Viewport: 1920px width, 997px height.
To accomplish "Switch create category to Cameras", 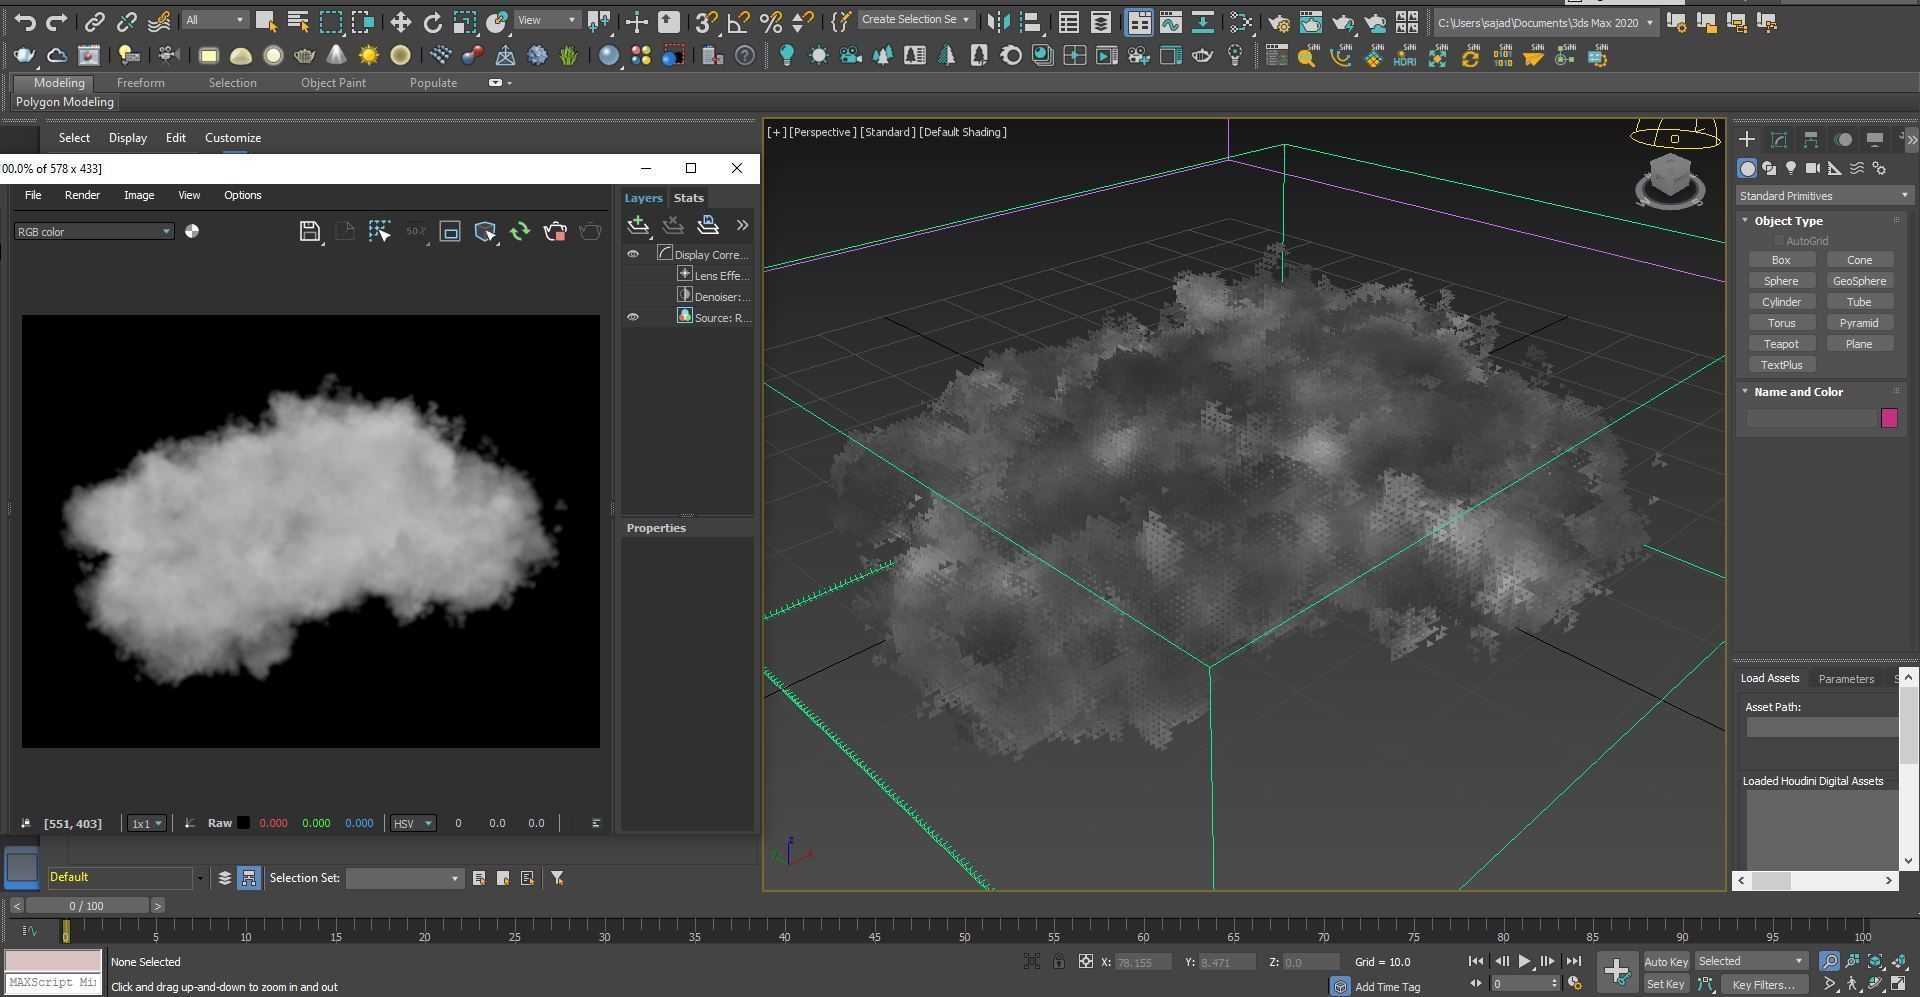I will [1813, 168].
